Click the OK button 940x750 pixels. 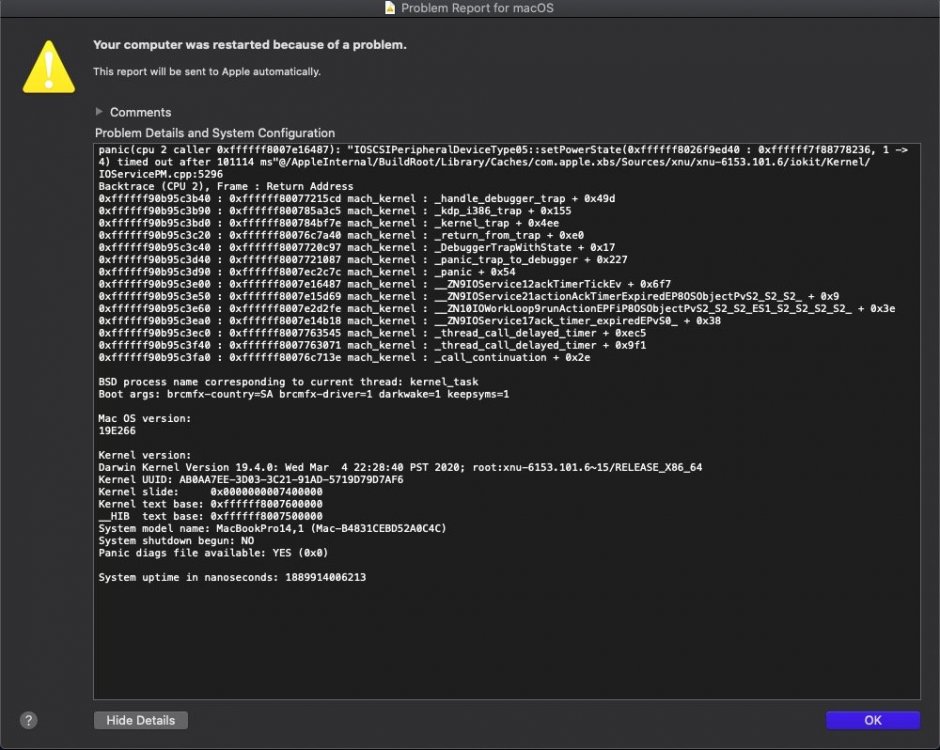coord(872,720)
